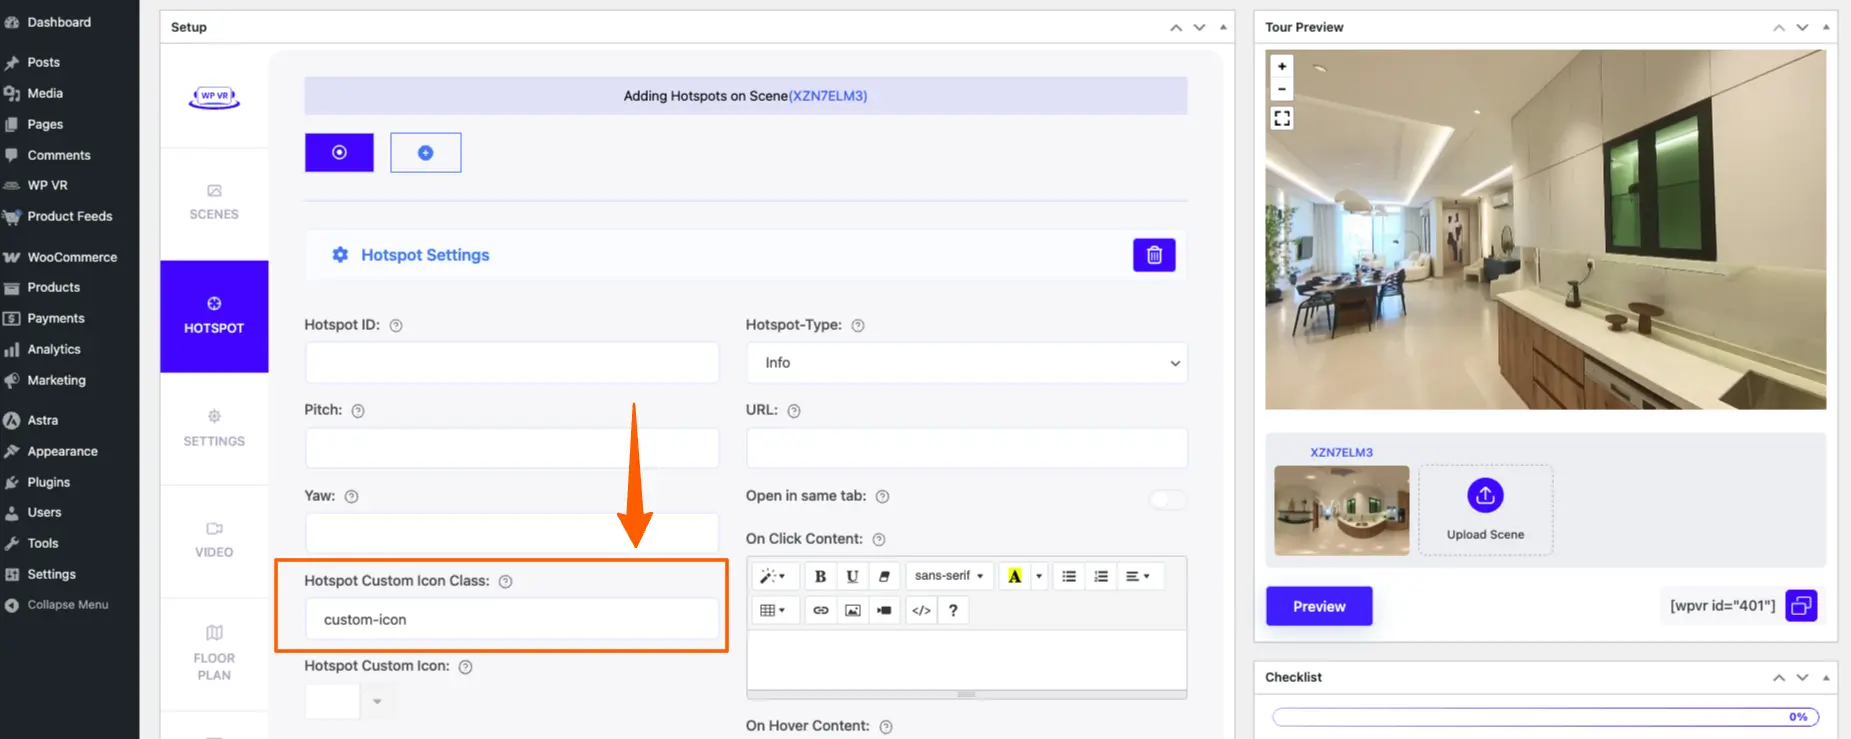
Task: Open the HOTSPOT tab
Action: point(214,316)
